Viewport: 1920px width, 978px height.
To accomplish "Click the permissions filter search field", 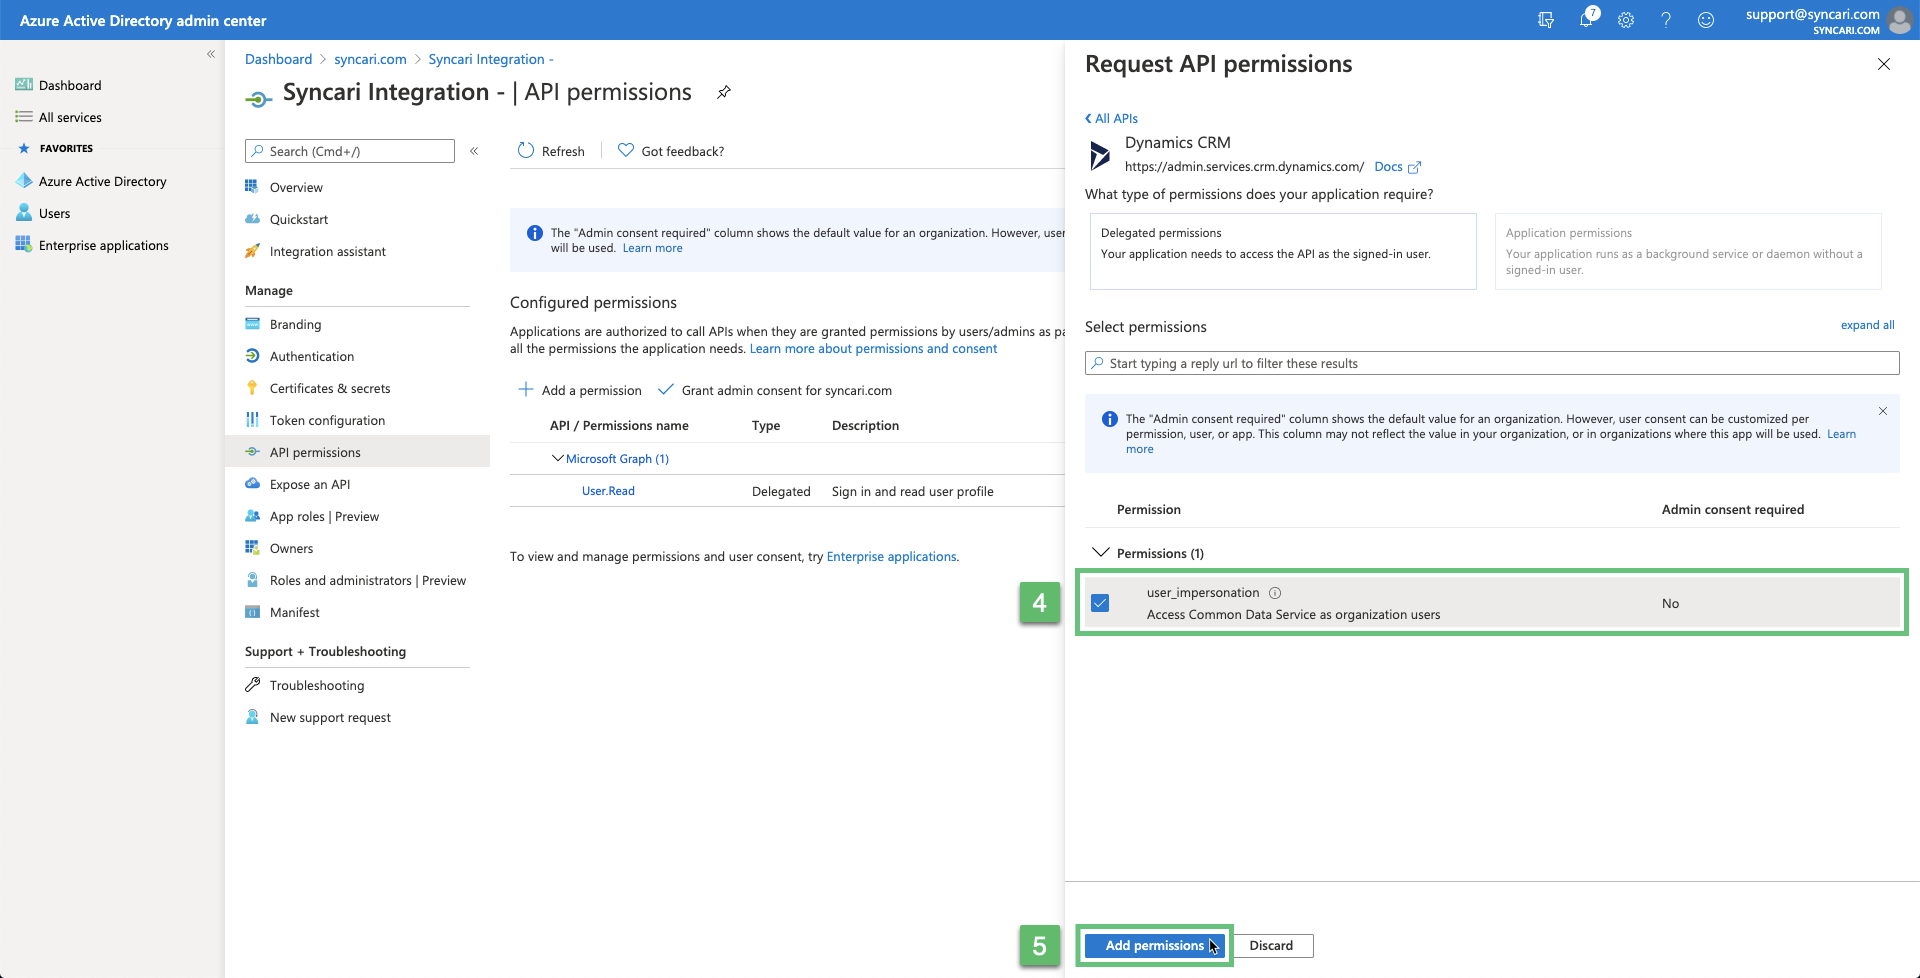I will pyautogui.click(x=1492, y=364).
